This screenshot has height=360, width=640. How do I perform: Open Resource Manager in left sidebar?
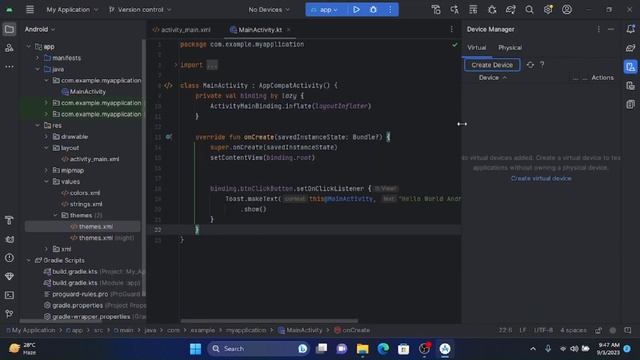click(9, 48)
